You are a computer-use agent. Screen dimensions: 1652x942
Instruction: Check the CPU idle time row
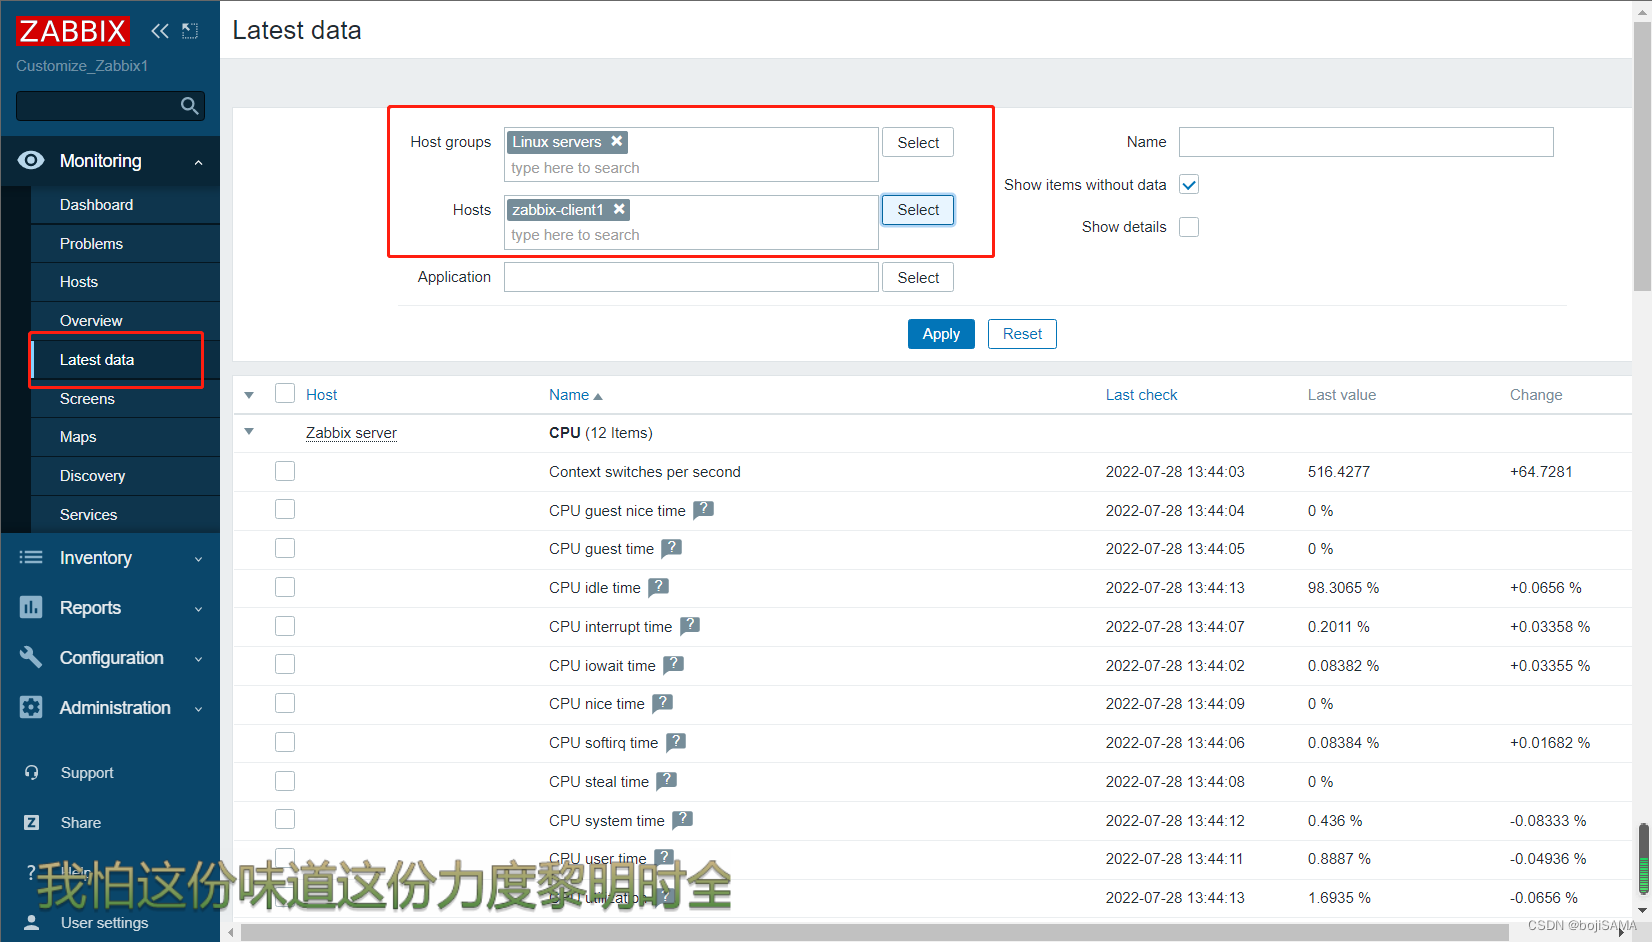(285, 587)
